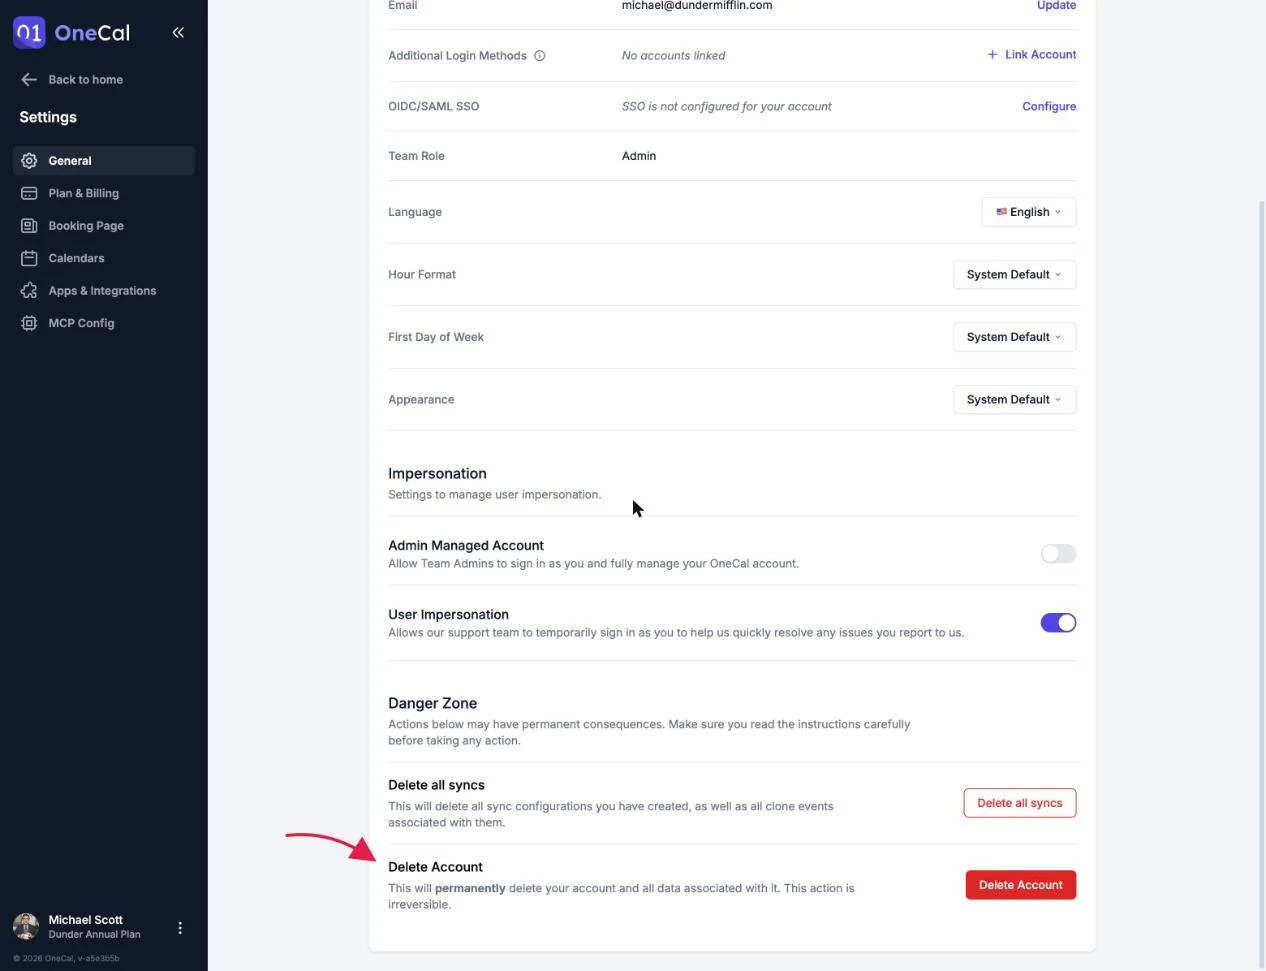Disable the User Impersonation toggle

[x=1058, y=623]
